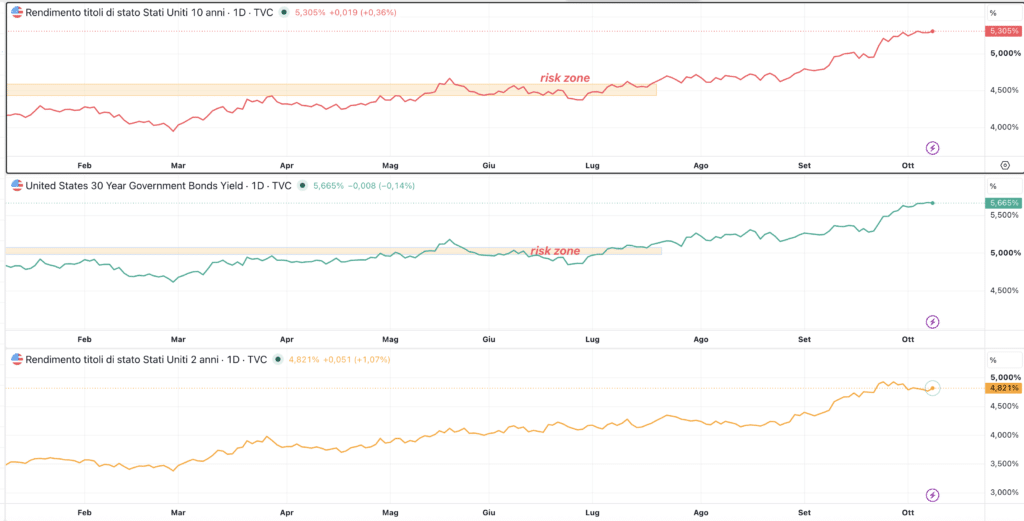
Task: Click 'Ago' on the 2 anni time axis
Action: (701, 514)
